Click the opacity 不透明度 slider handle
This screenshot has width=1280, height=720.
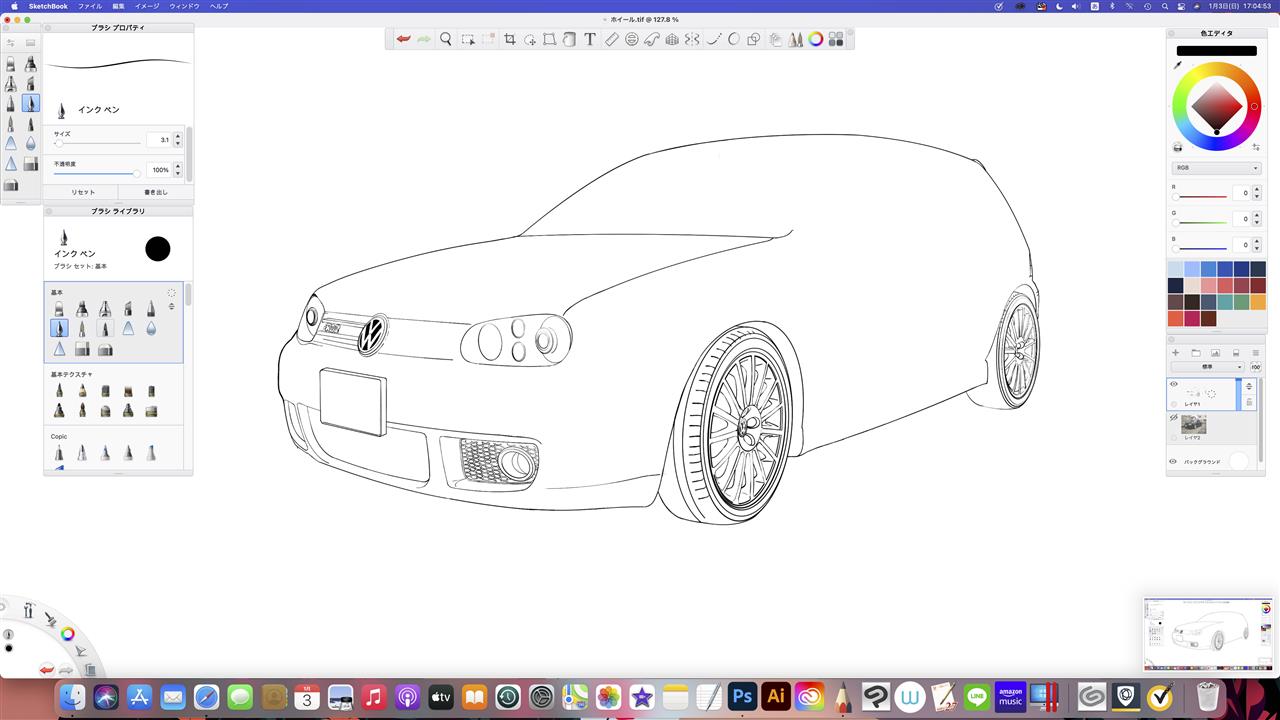pyautogui.click(x=137, y=173)
